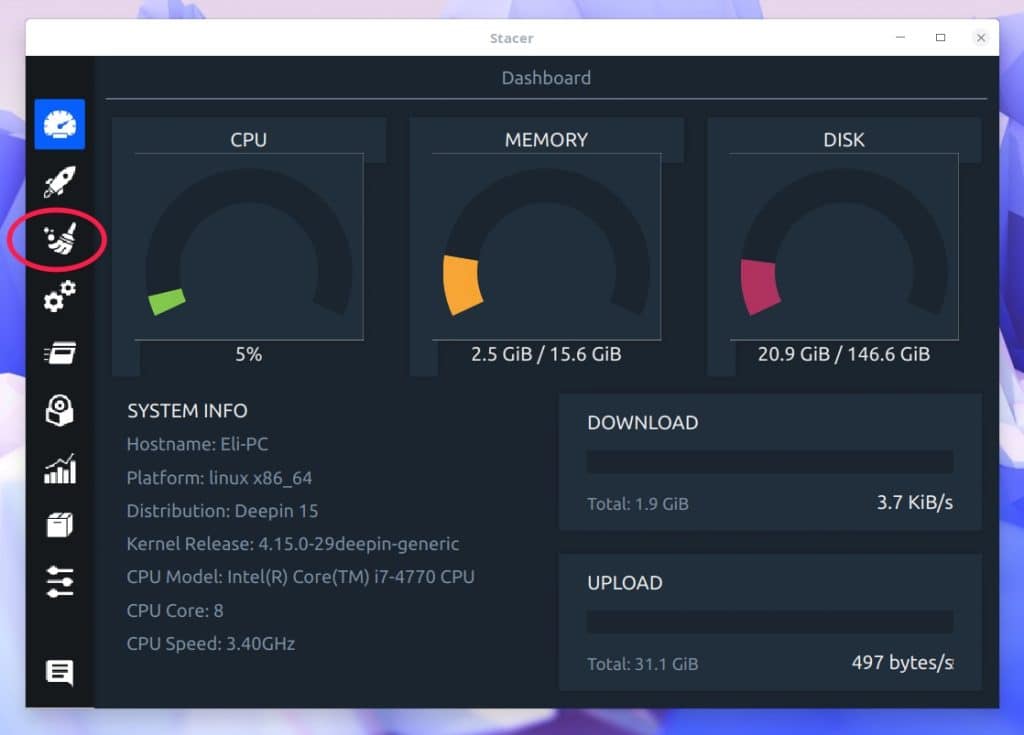This screenshot has height=735, width=1024.
Task: Click the download 'Total: 1.9 GiB' text
Action: click(x=638, y=504)
